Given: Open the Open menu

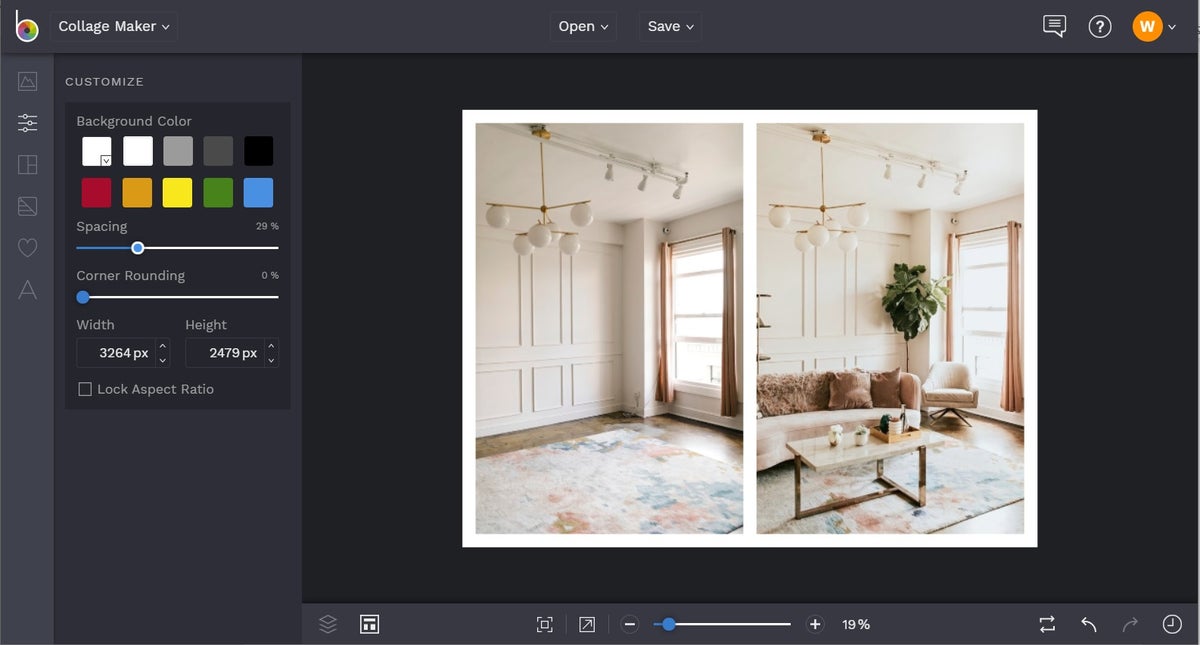Looking at the screenshot, I should pyautogui.click(x=583, y=27).
